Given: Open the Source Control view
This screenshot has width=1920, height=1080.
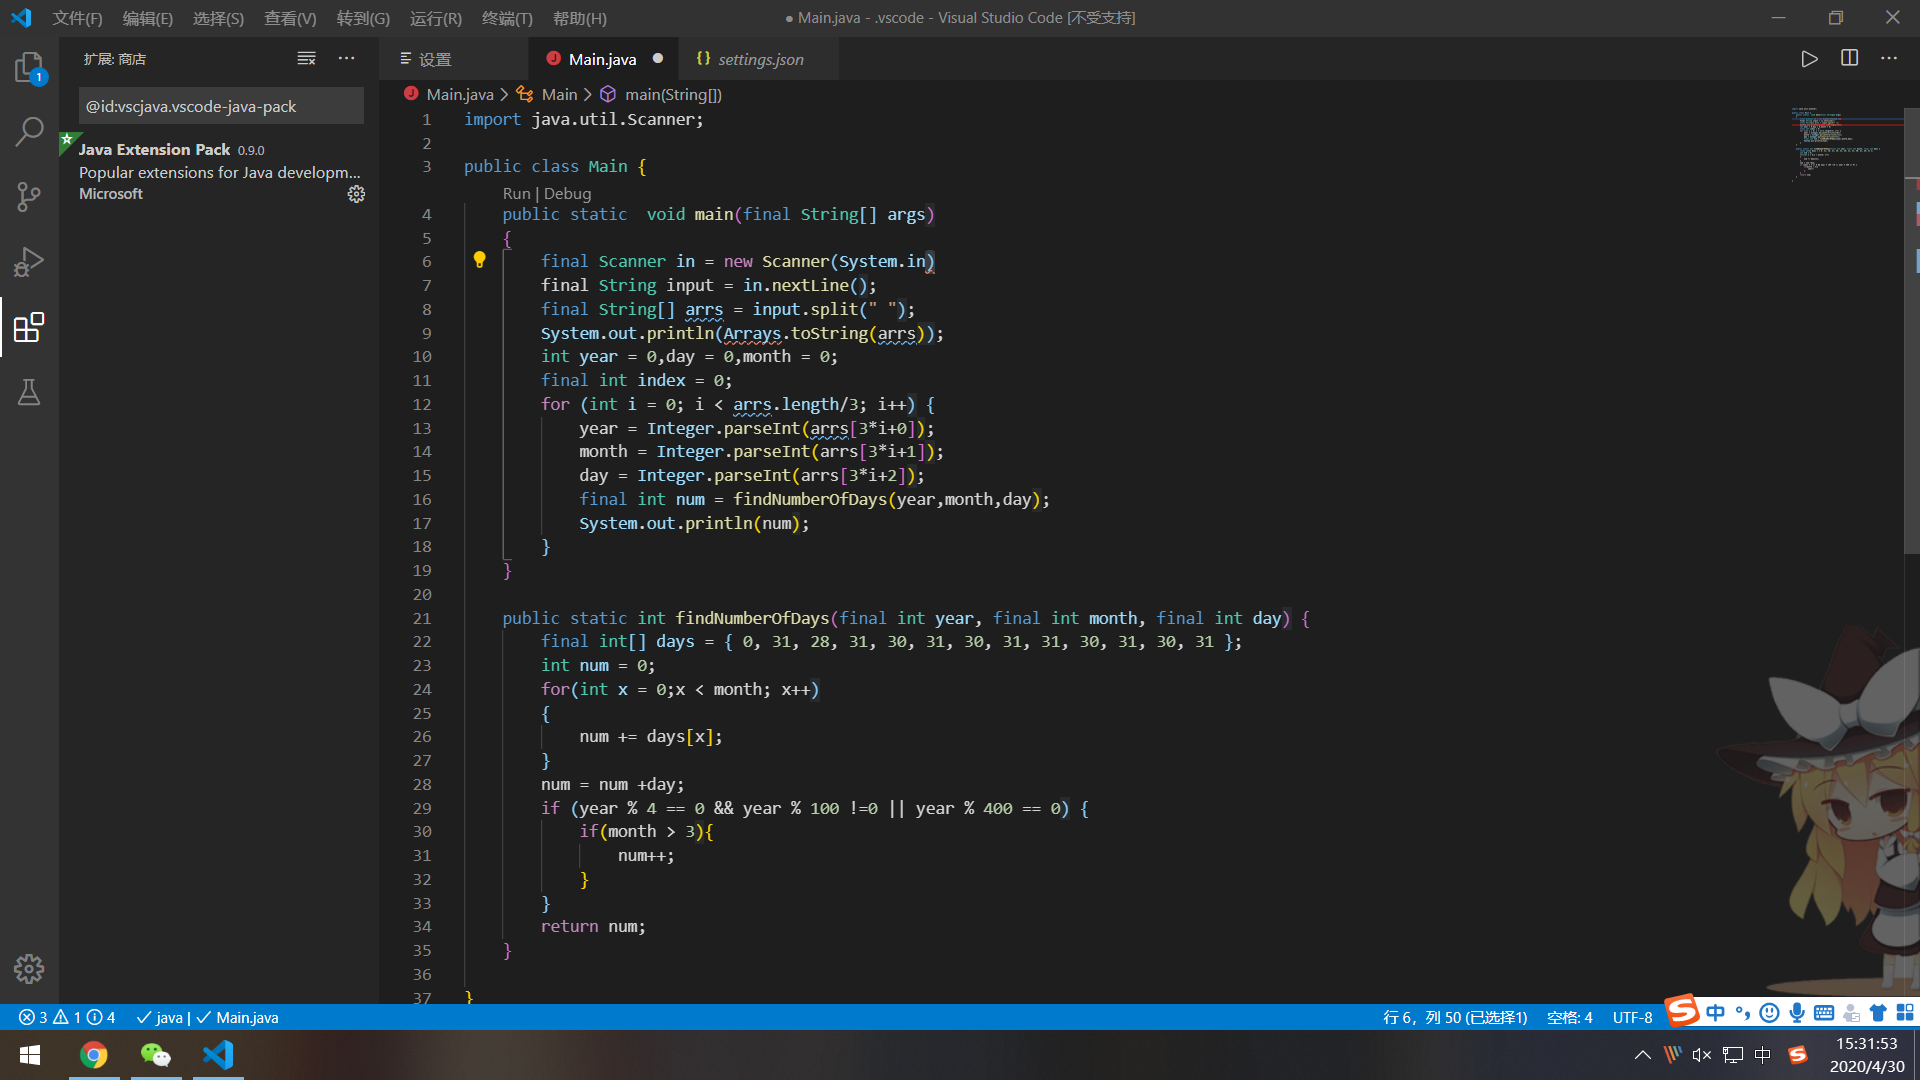Looking at the screenshot, I should coord(29,197).
